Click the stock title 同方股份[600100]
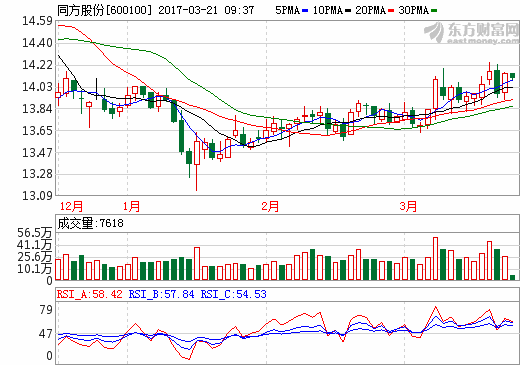520x365 pixels. (104, 10)
